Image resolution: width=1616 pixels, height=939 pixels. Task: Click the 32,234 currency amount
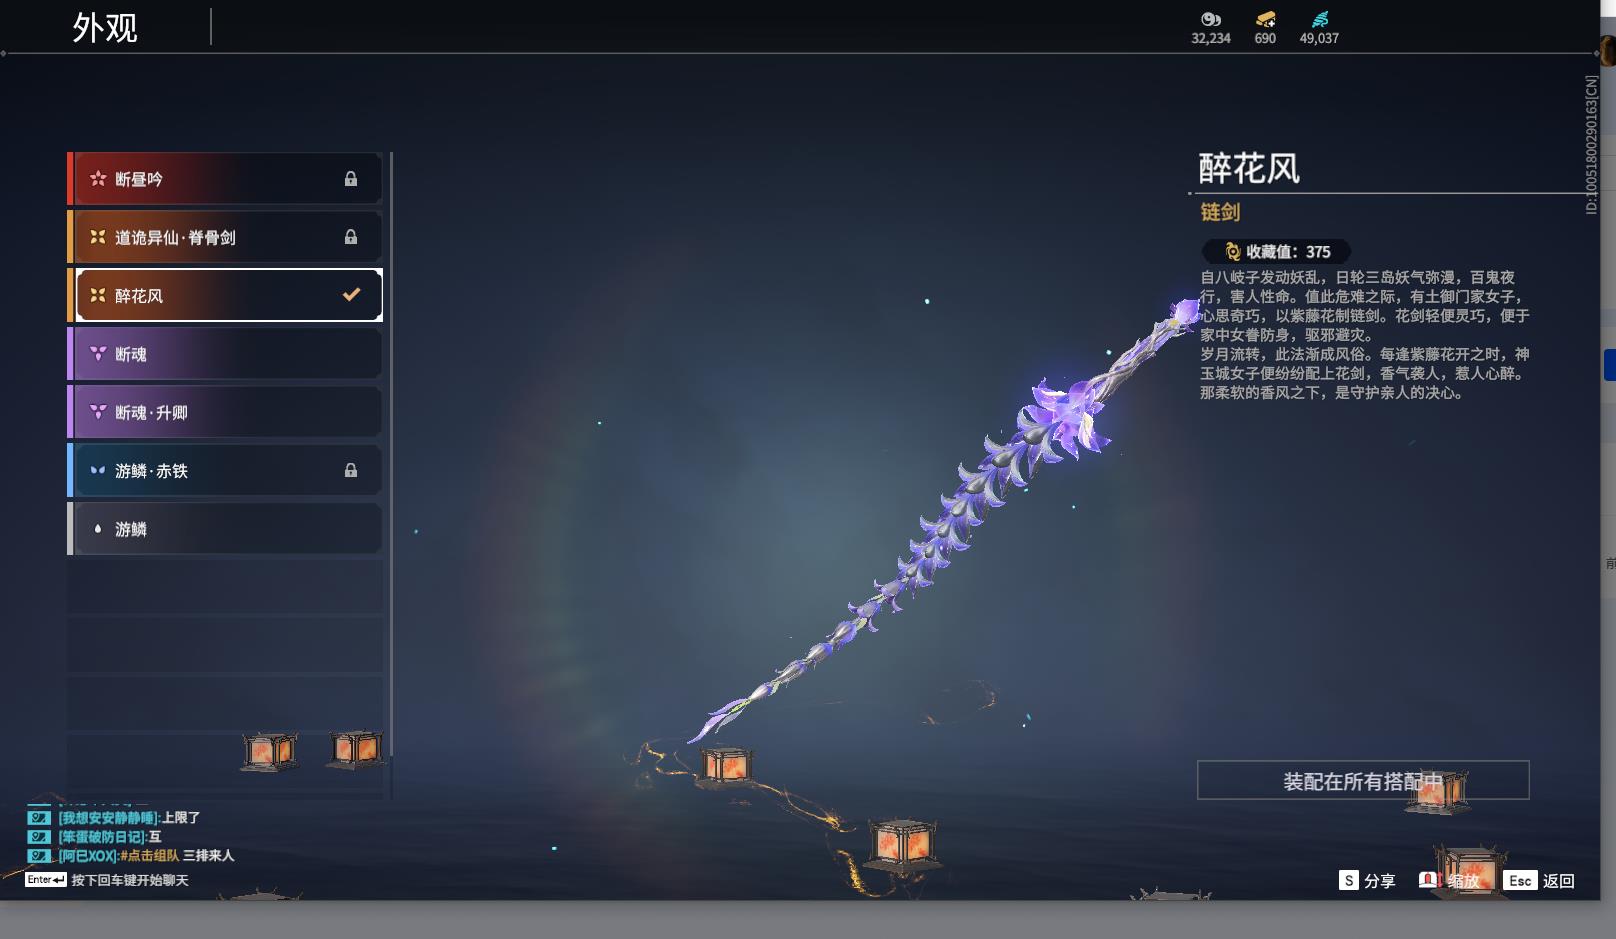pyautogui.click(x=1211, y=38)
